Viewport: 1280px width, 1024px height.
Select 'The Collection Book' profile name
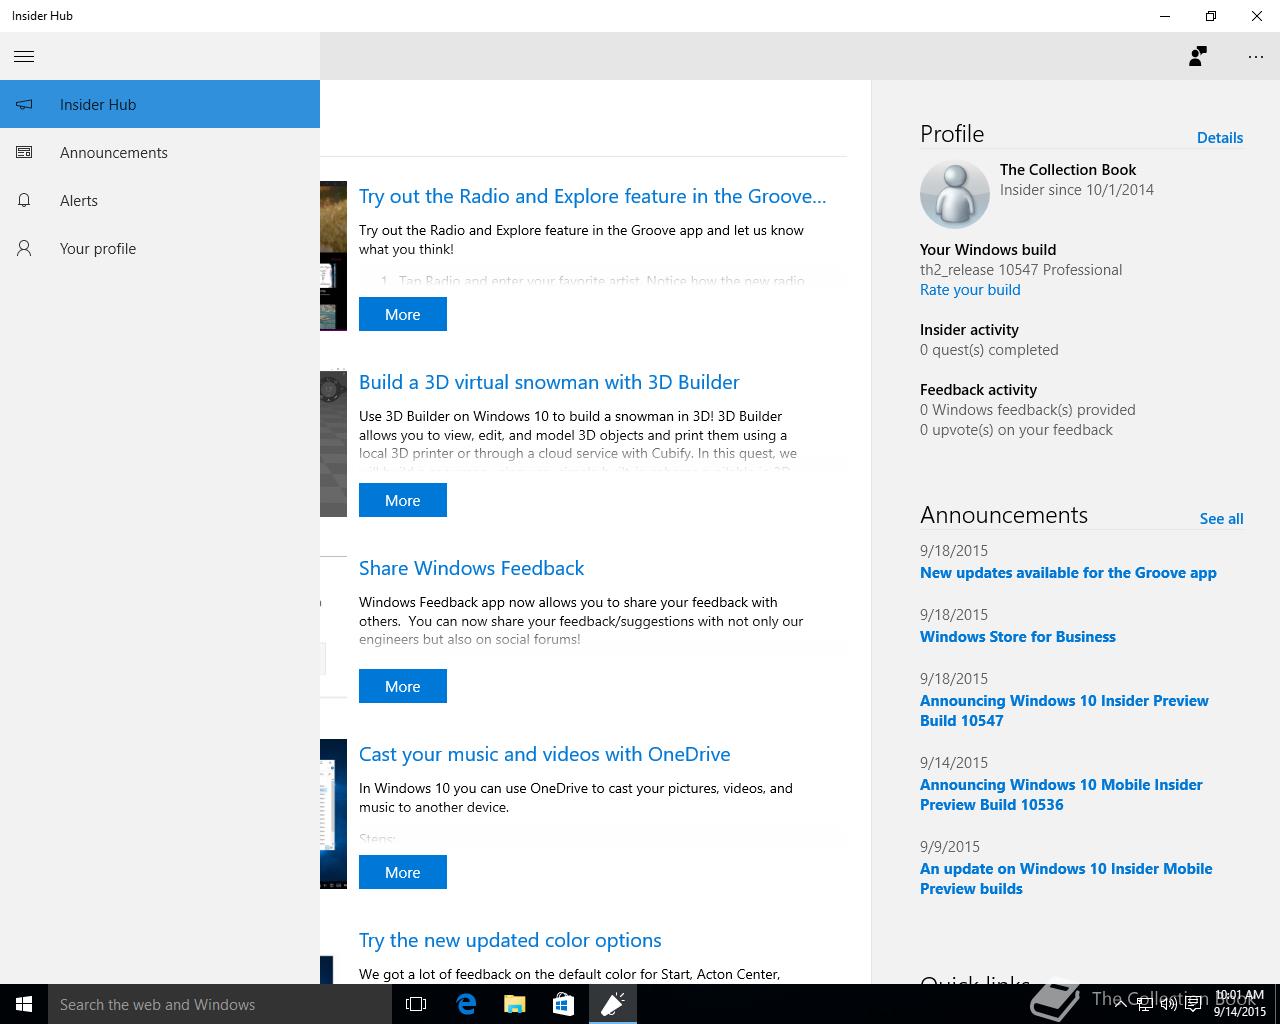pyautogui.click(x=1068, y=170)
